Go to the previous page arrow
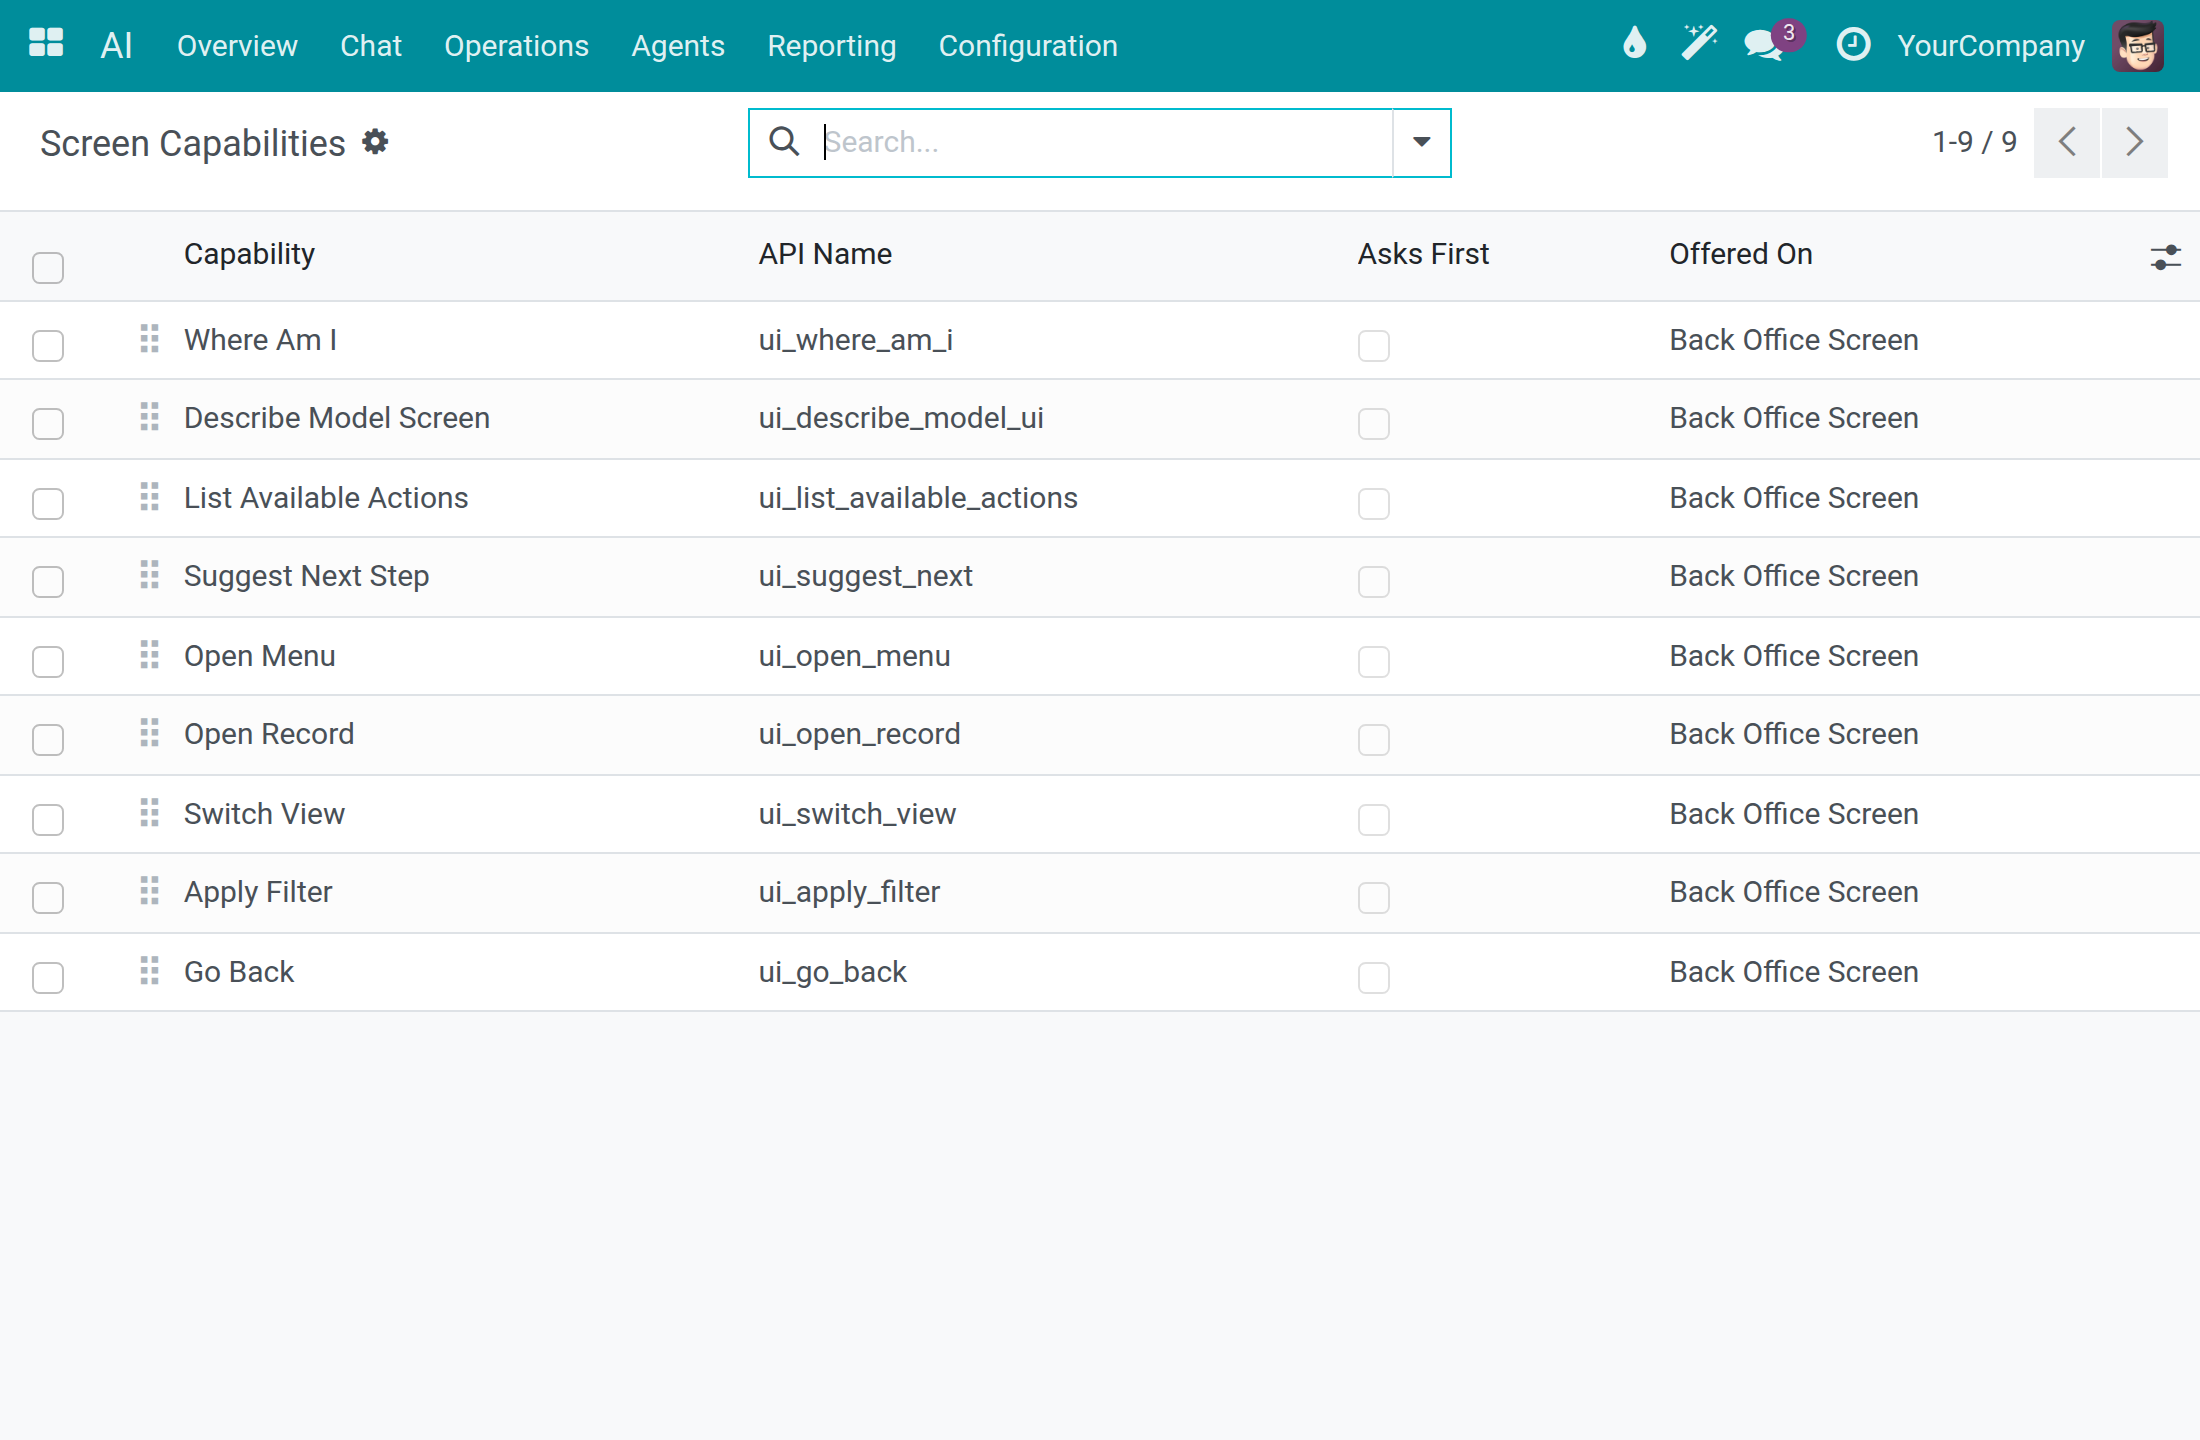 click(2067, 142)
